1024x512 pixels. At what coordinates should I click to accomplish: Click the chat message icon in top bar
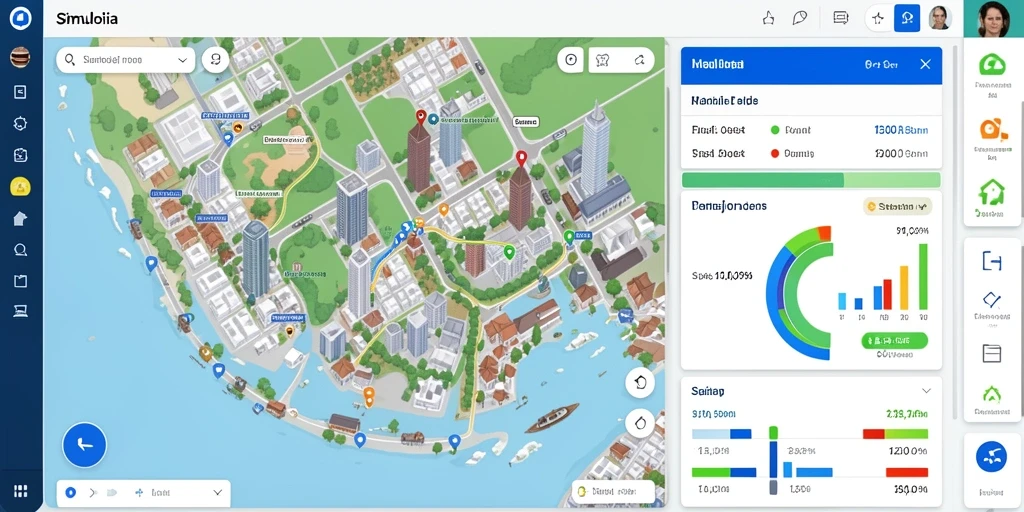click(x=841, y=18)
